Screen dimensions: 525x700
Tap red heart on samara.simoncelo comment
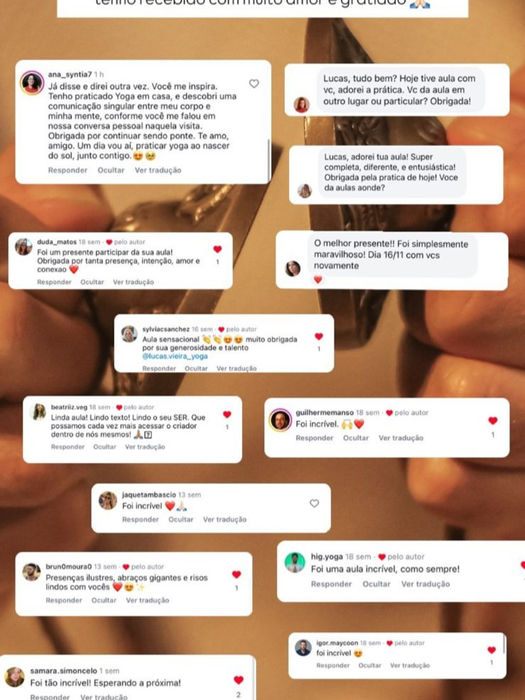239,680
